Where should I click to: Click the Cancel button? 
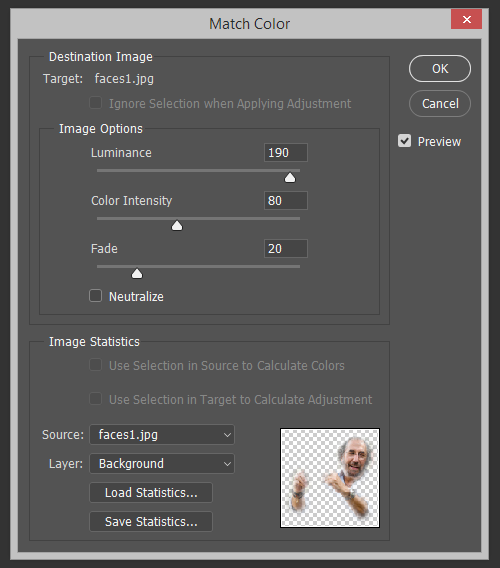440,104
